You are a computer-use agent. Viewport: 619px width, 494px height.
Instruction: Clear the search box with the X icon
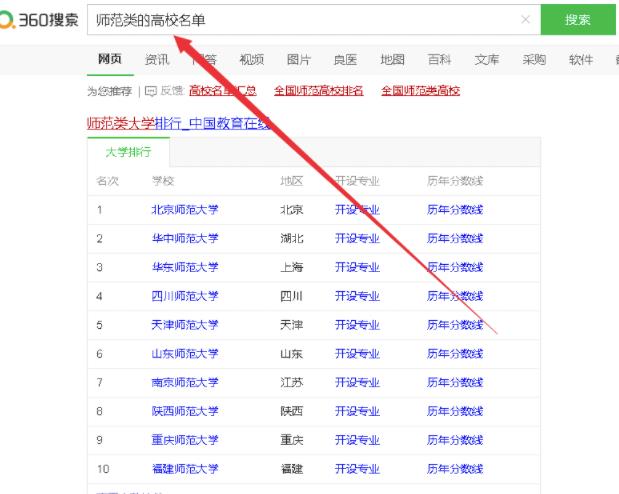526,20
